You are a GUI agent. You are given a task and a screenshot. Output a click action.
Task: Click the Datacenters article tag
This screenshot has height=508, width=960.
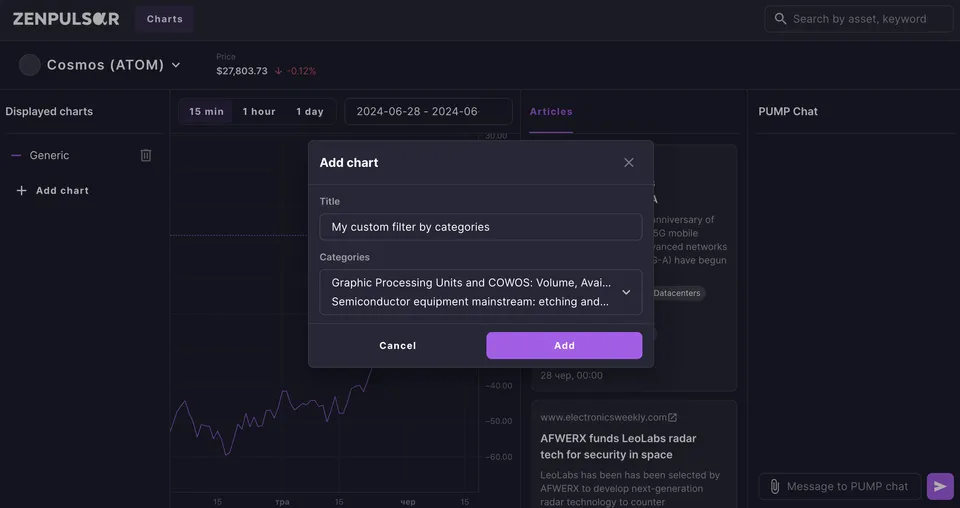pos(678,293)
